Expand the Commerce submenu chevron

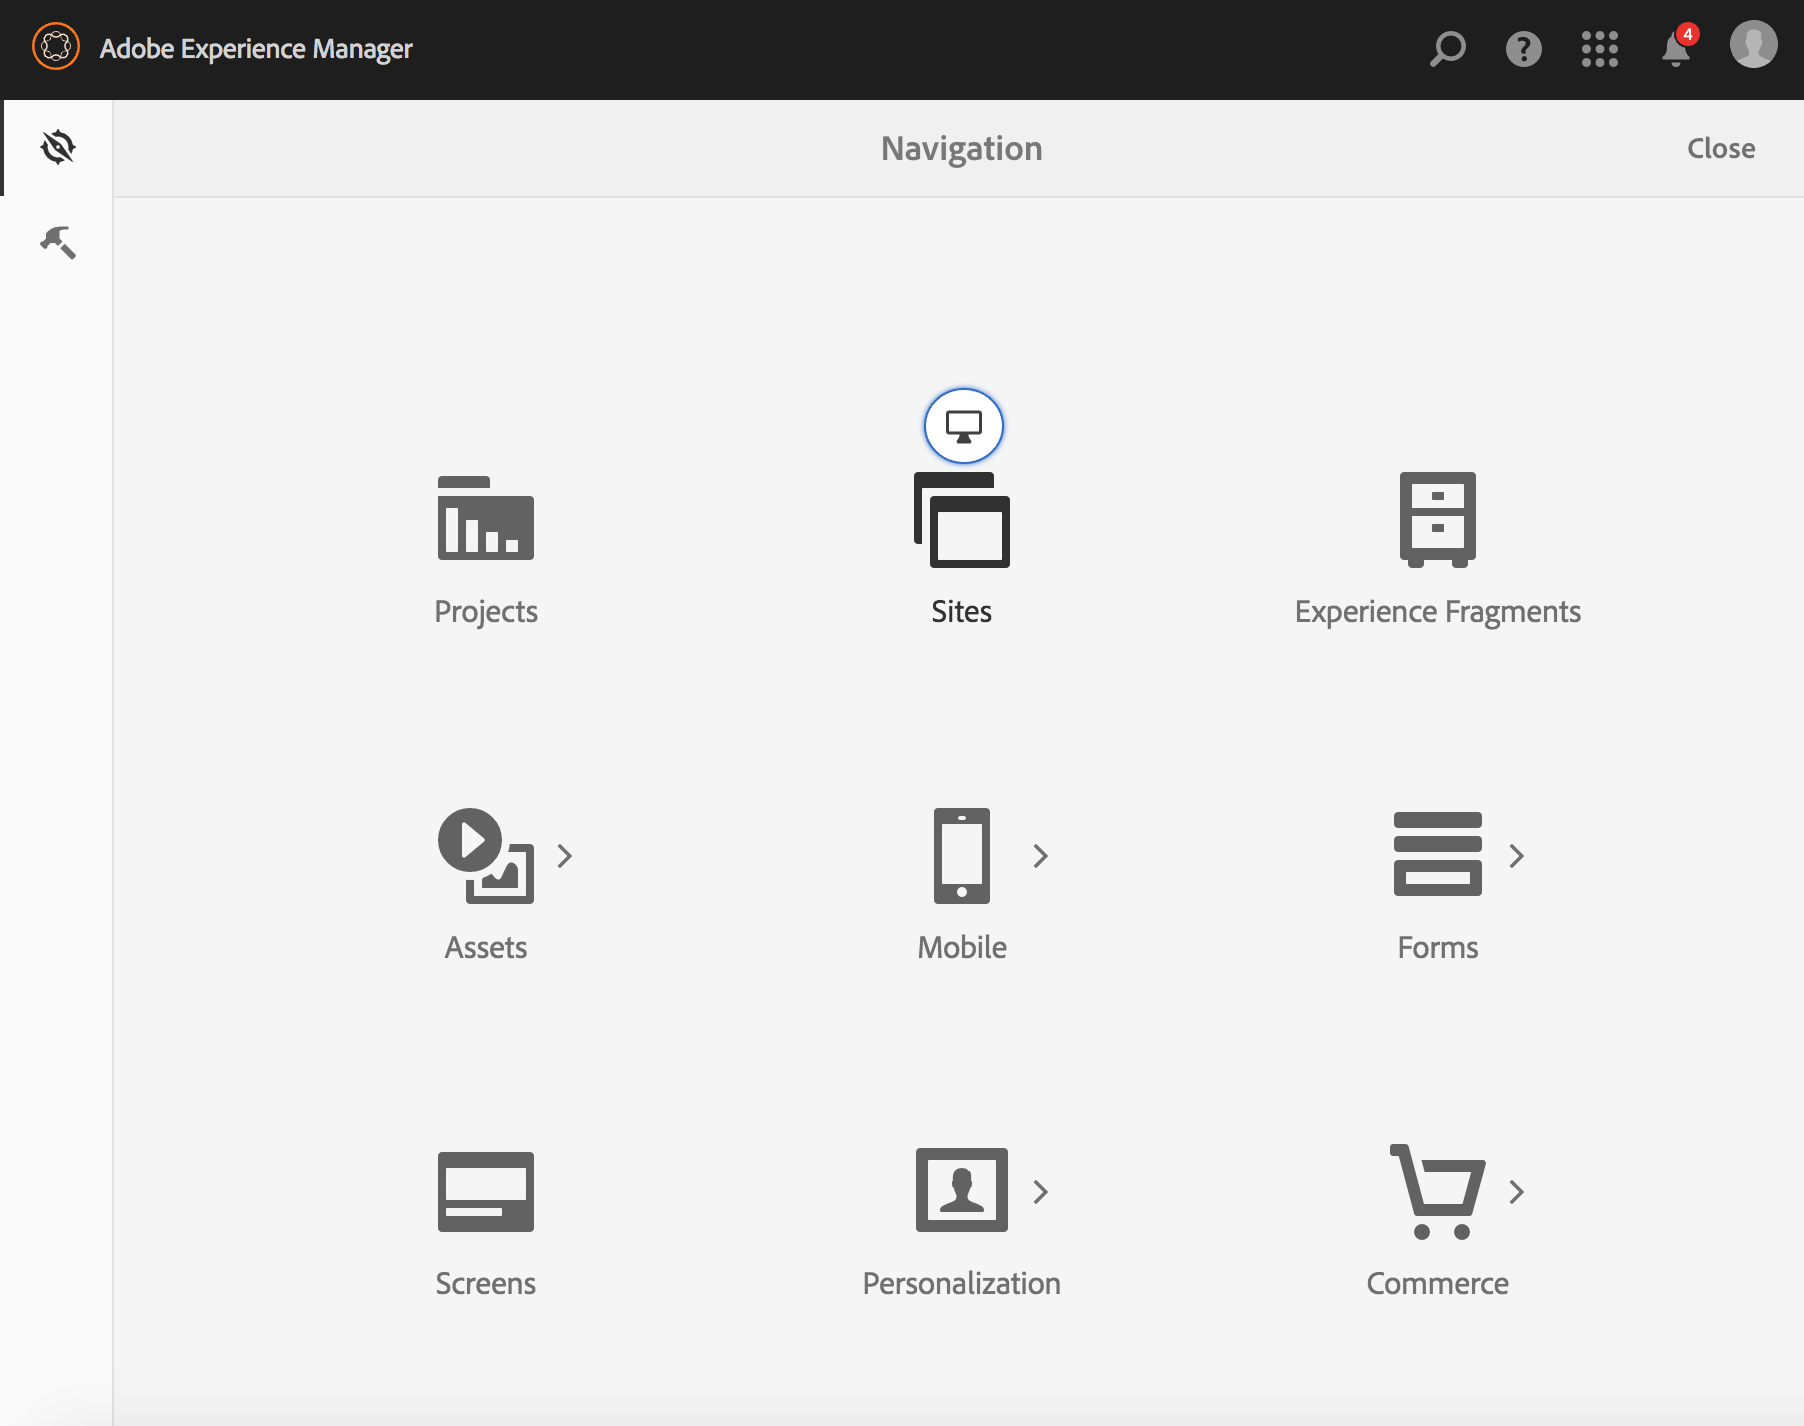coord(1517,1191)
